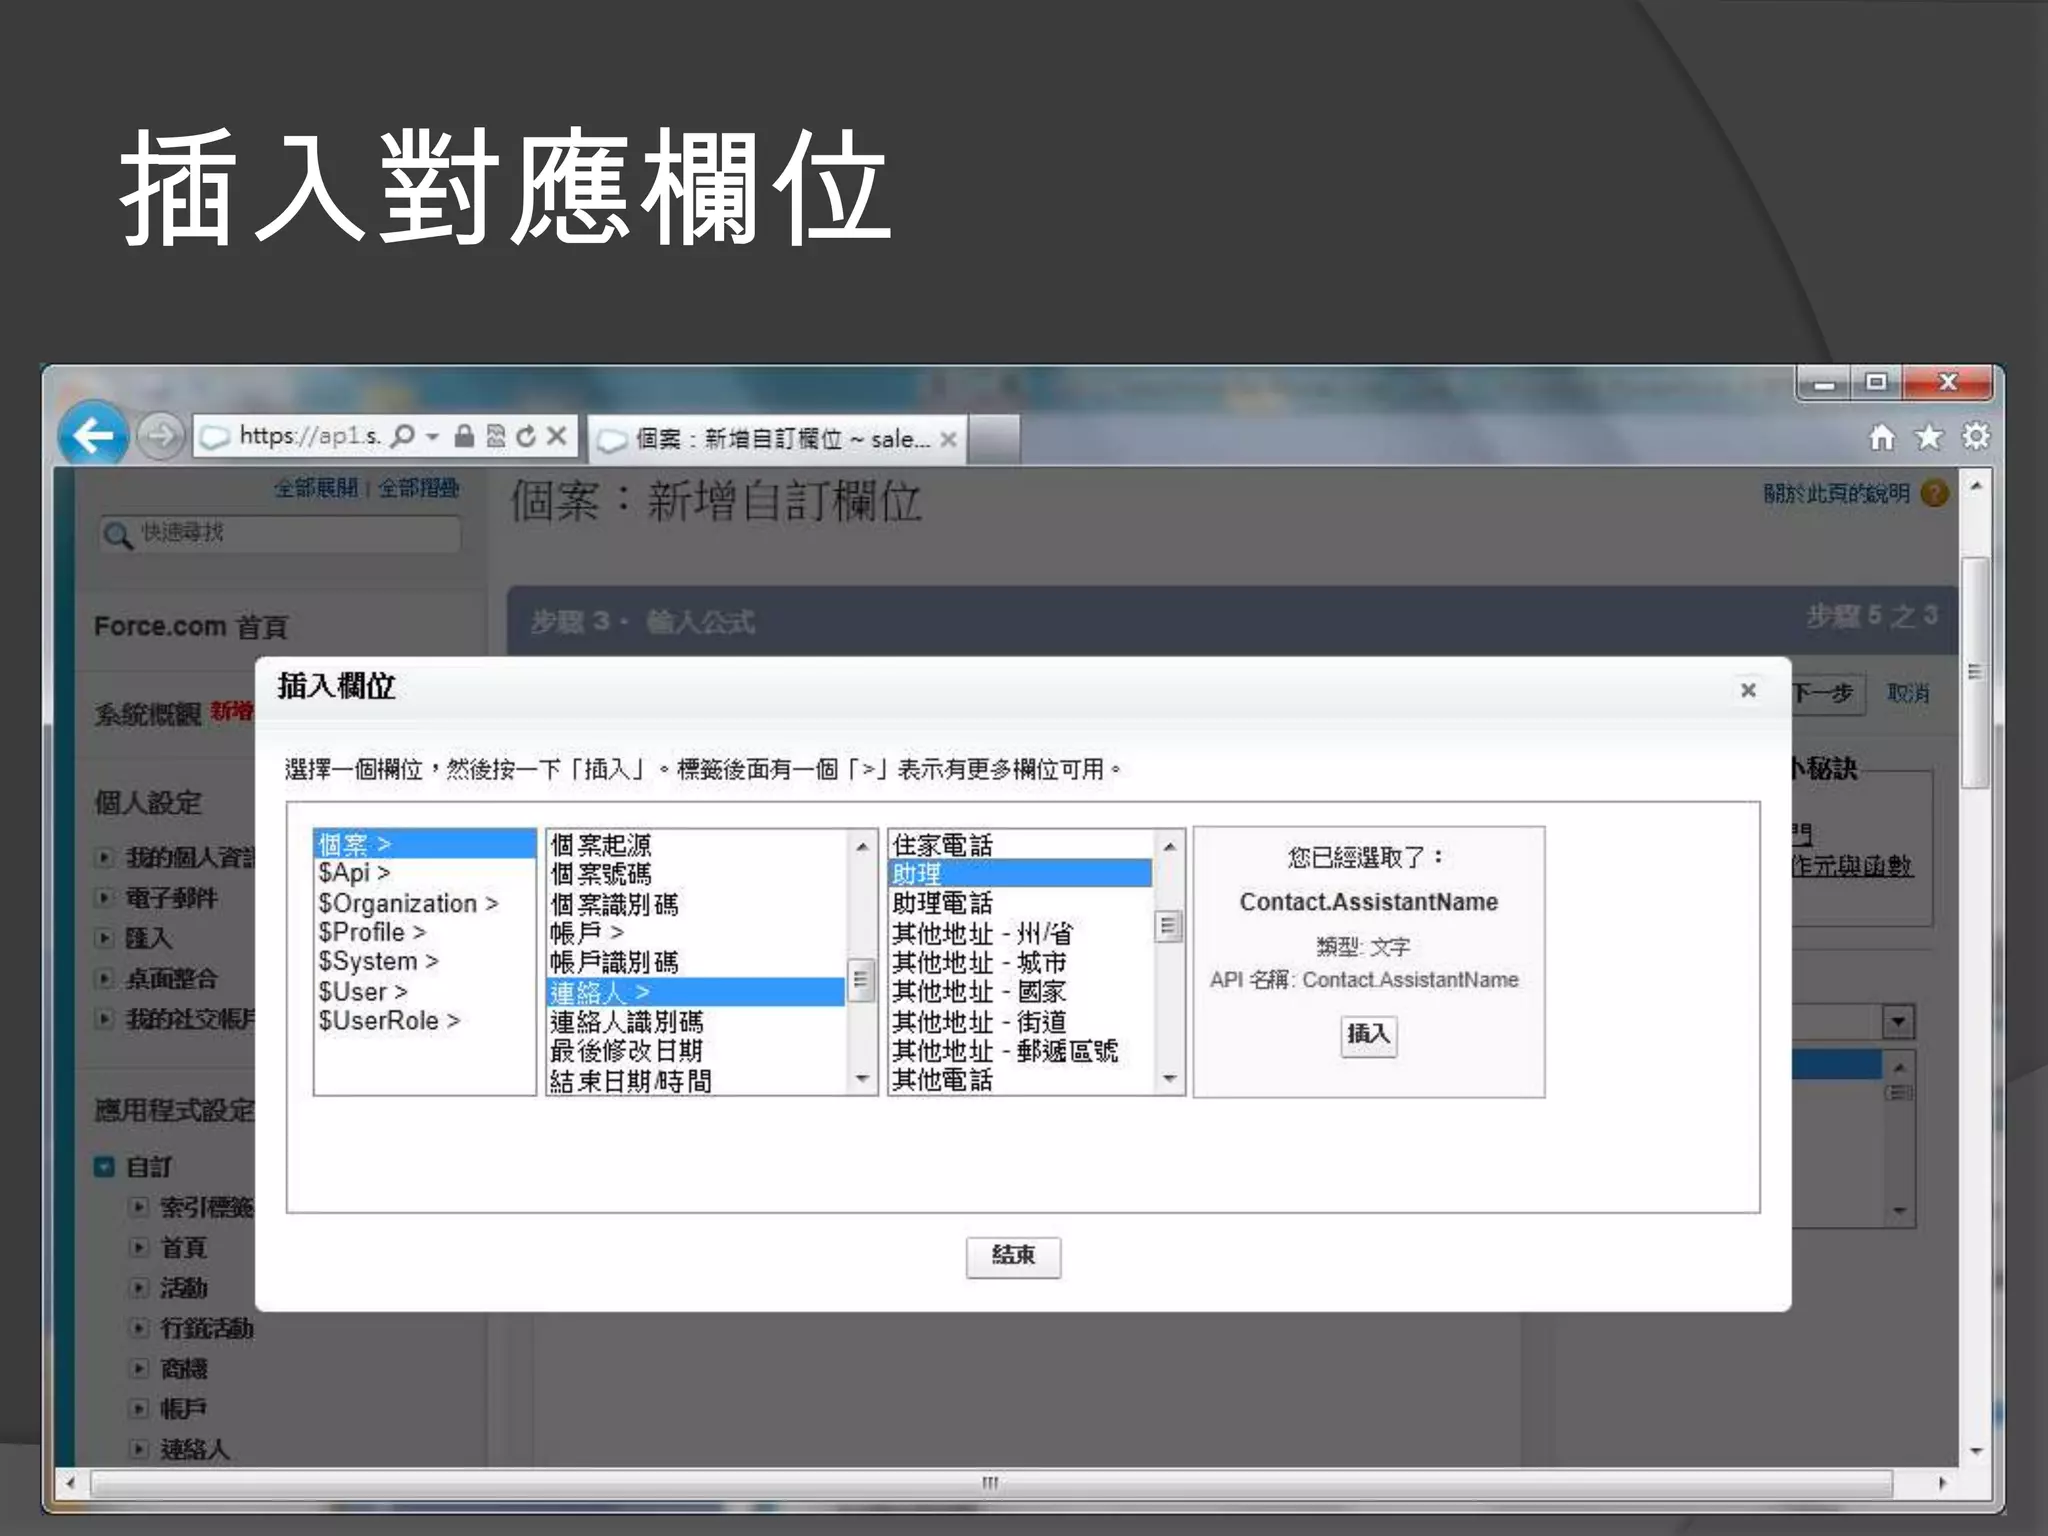Viewport: 2048px width, 1536px height.
Task: Click 全部展開 link in sidebar
Action: coord(316,488)
